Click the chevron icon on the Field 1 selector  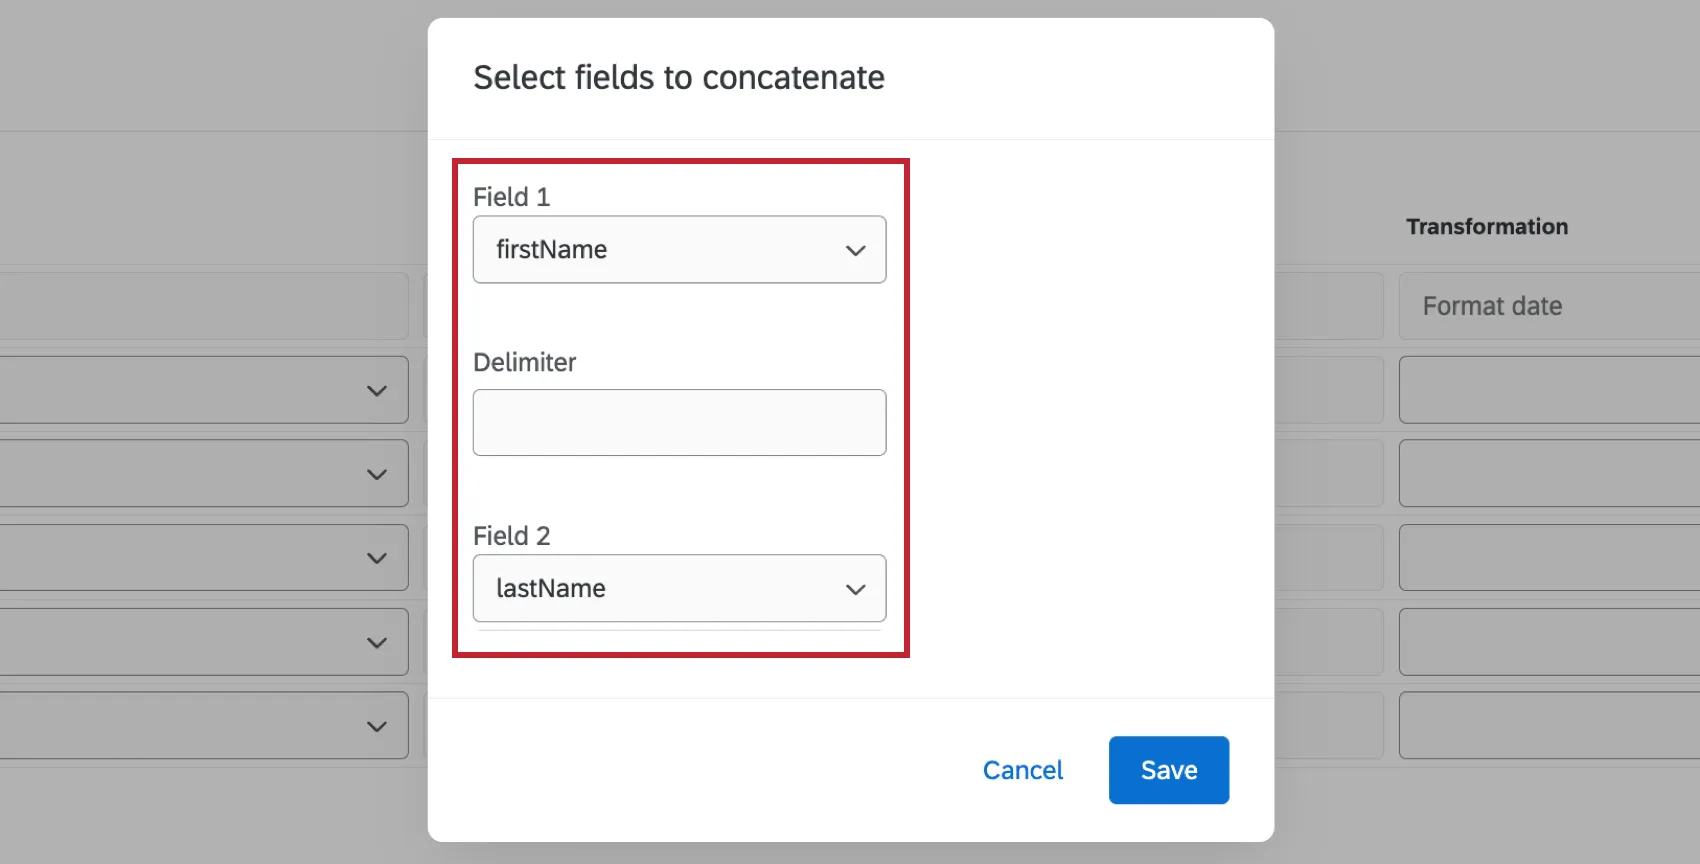[x=856, y=250]
